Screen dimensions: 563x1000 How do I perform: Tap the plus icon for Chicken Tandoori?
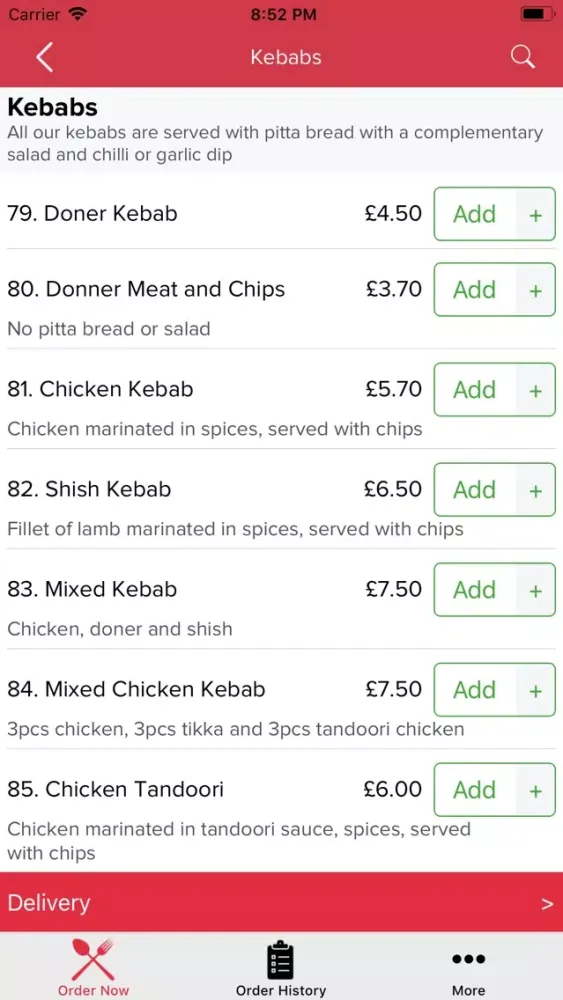click(536, 790)
